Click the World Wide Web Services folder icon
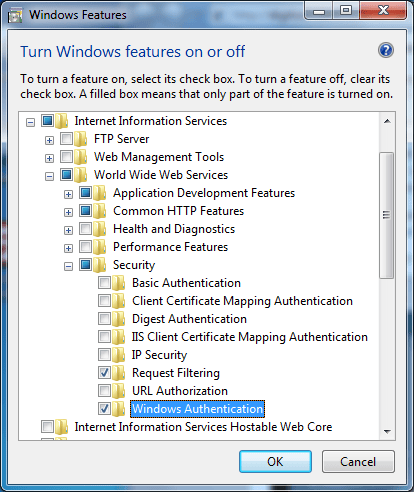Viewport: 414px width, 492px height. click(81, 175)
